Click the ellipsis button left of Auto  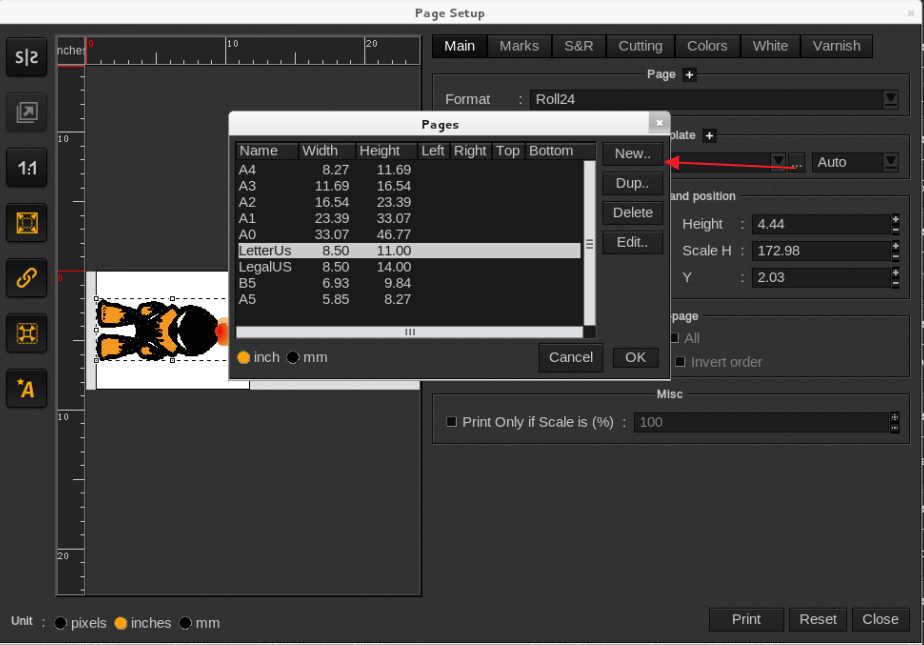pyautogui.click(x=797, y=162)
